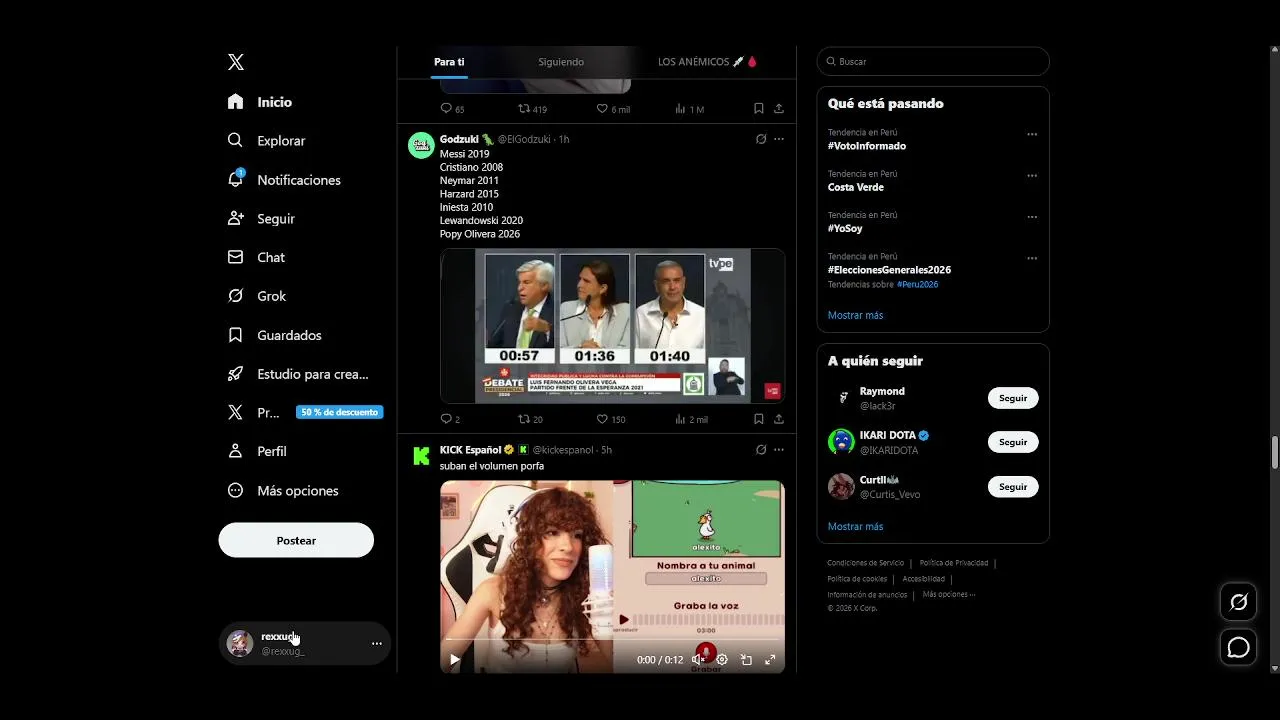1280x720 pixels.
Task: View Godzuki post analytics 2 mil
Action: [691, 419]
